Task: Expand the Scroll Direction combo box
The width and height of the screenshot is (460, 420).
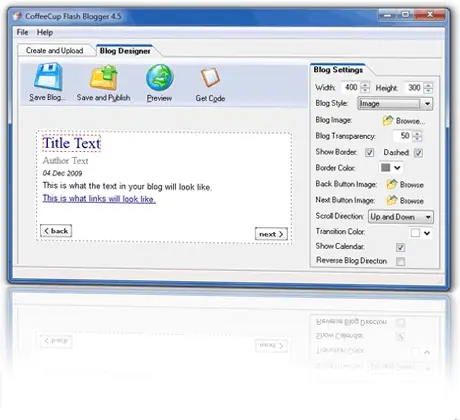Action: 401,217
